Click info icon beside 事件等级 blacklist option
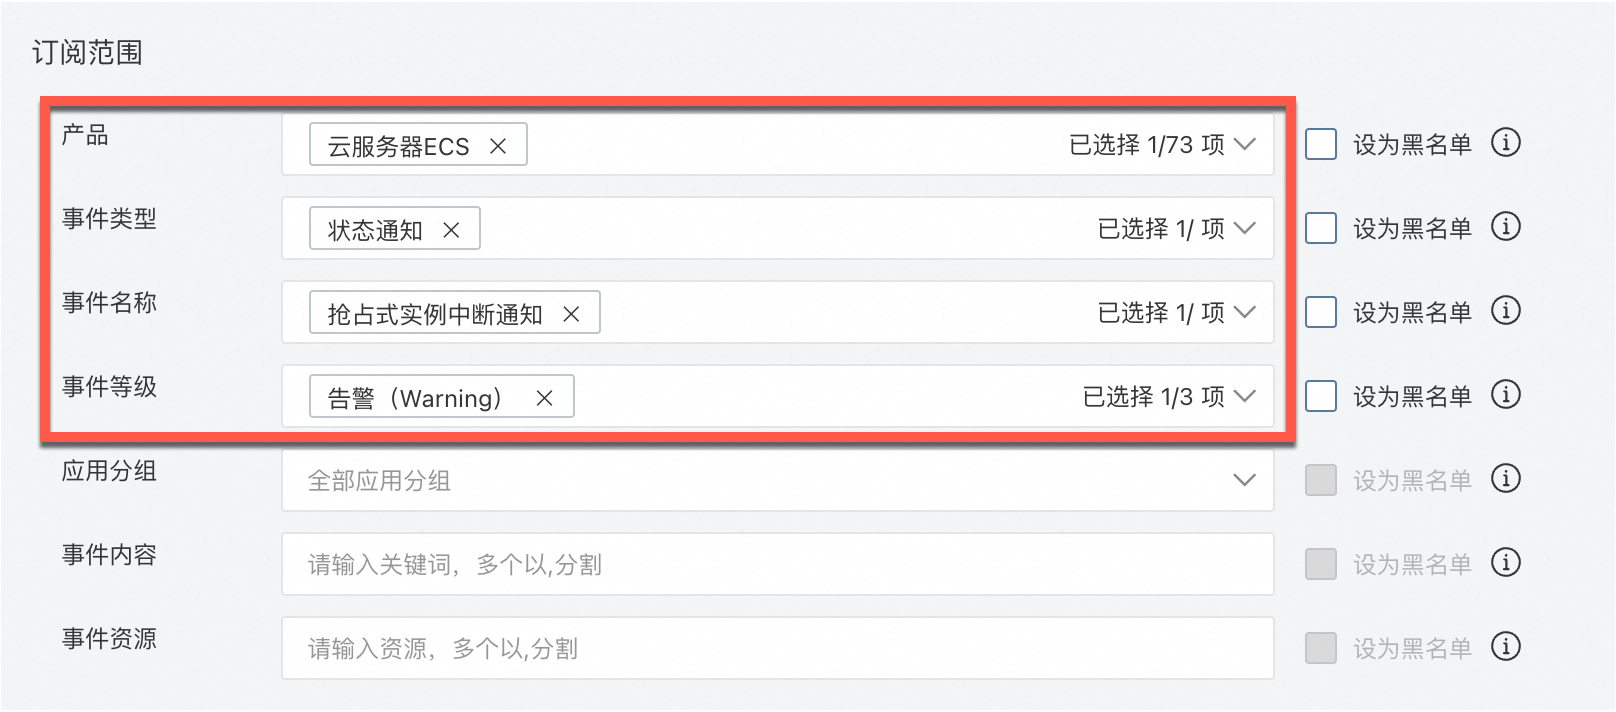This screenshot has height=712, width=1616. (x=1505, y=395)
